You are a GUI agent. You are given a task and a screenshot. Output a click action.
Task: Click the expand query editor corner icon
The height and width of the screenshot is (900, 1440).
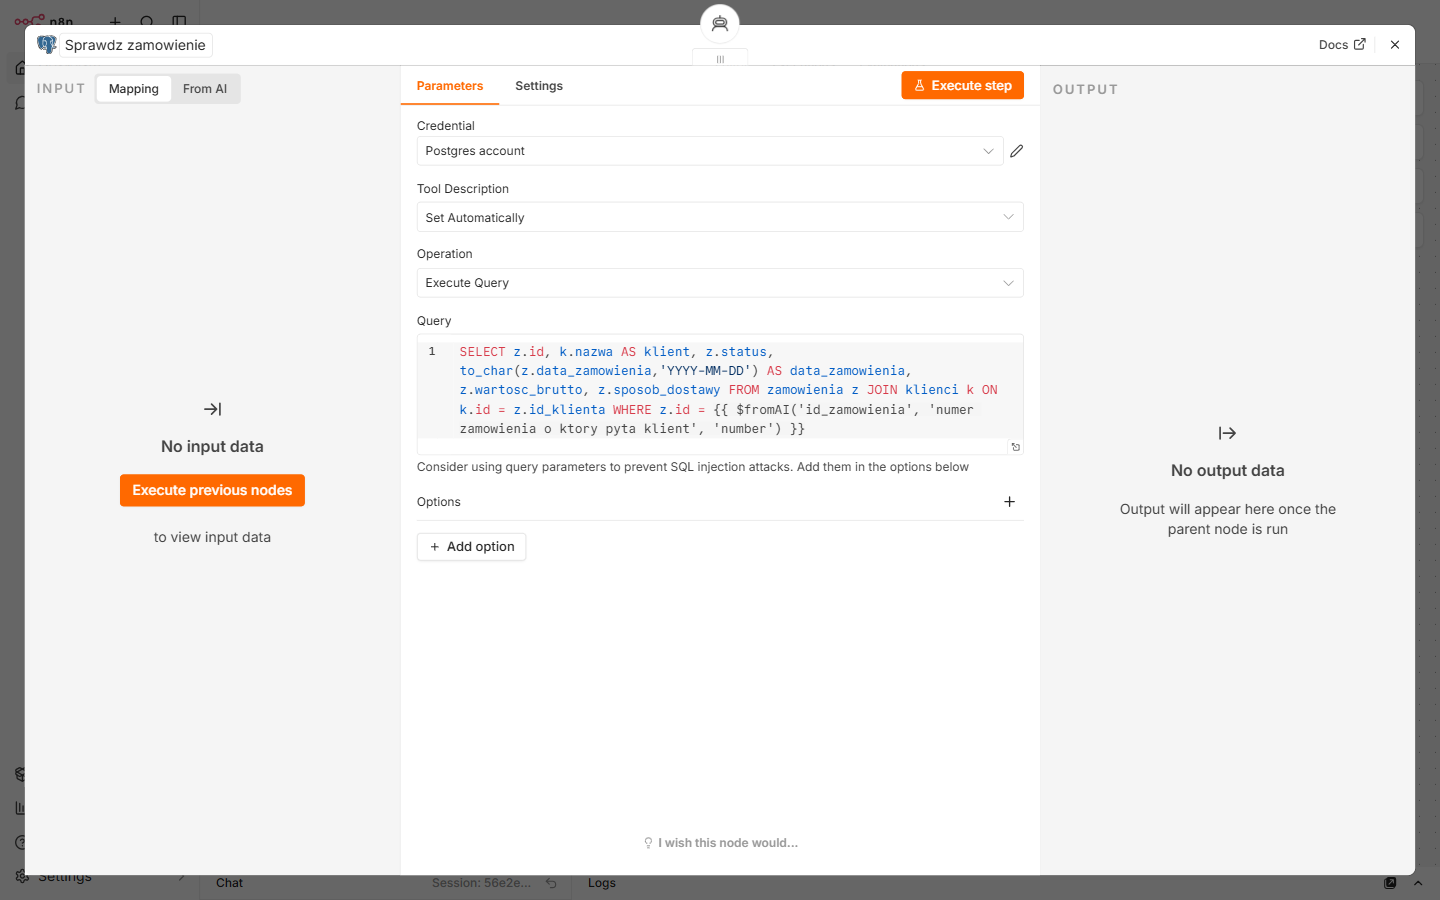coord(1015,447)
